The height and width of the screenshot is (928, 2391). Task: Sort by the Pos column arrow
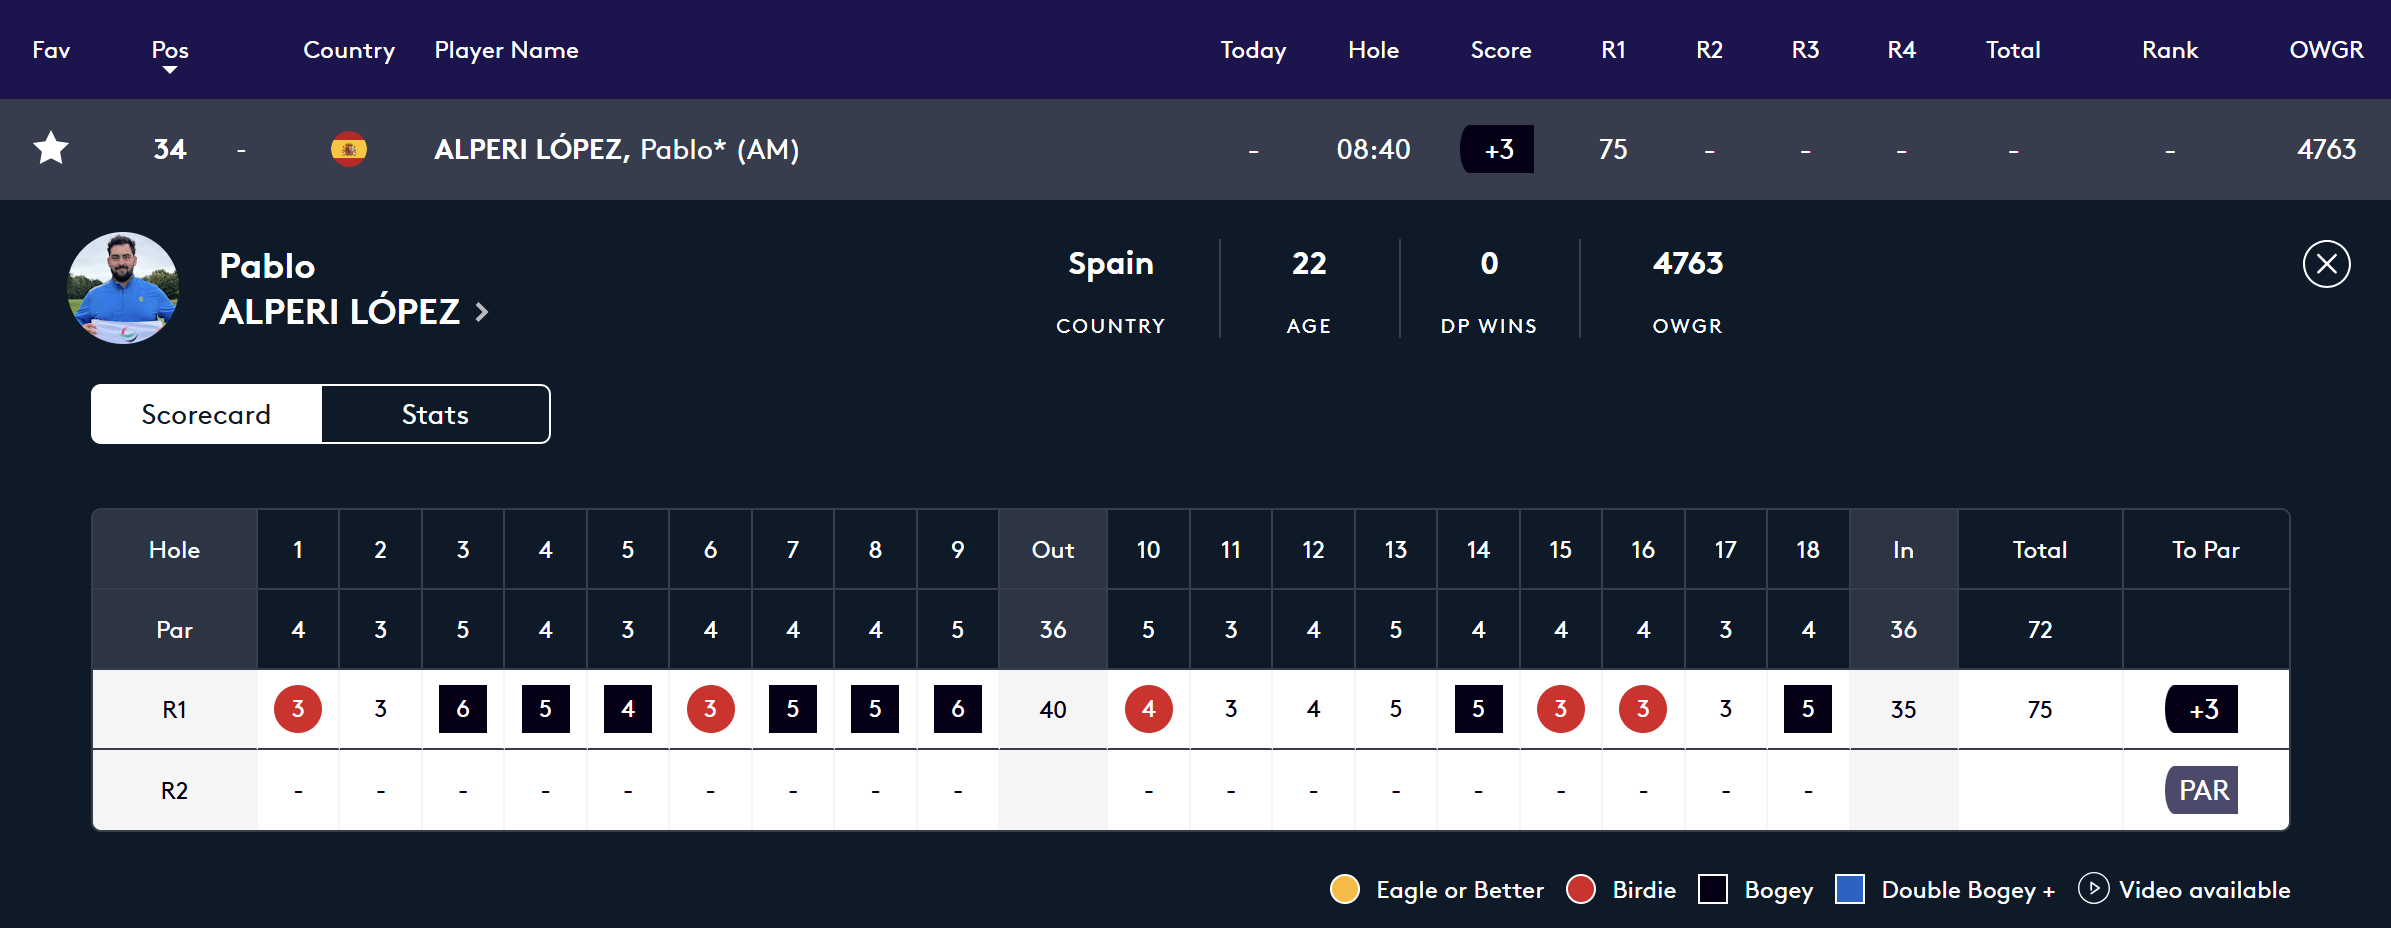pos(170,70)
